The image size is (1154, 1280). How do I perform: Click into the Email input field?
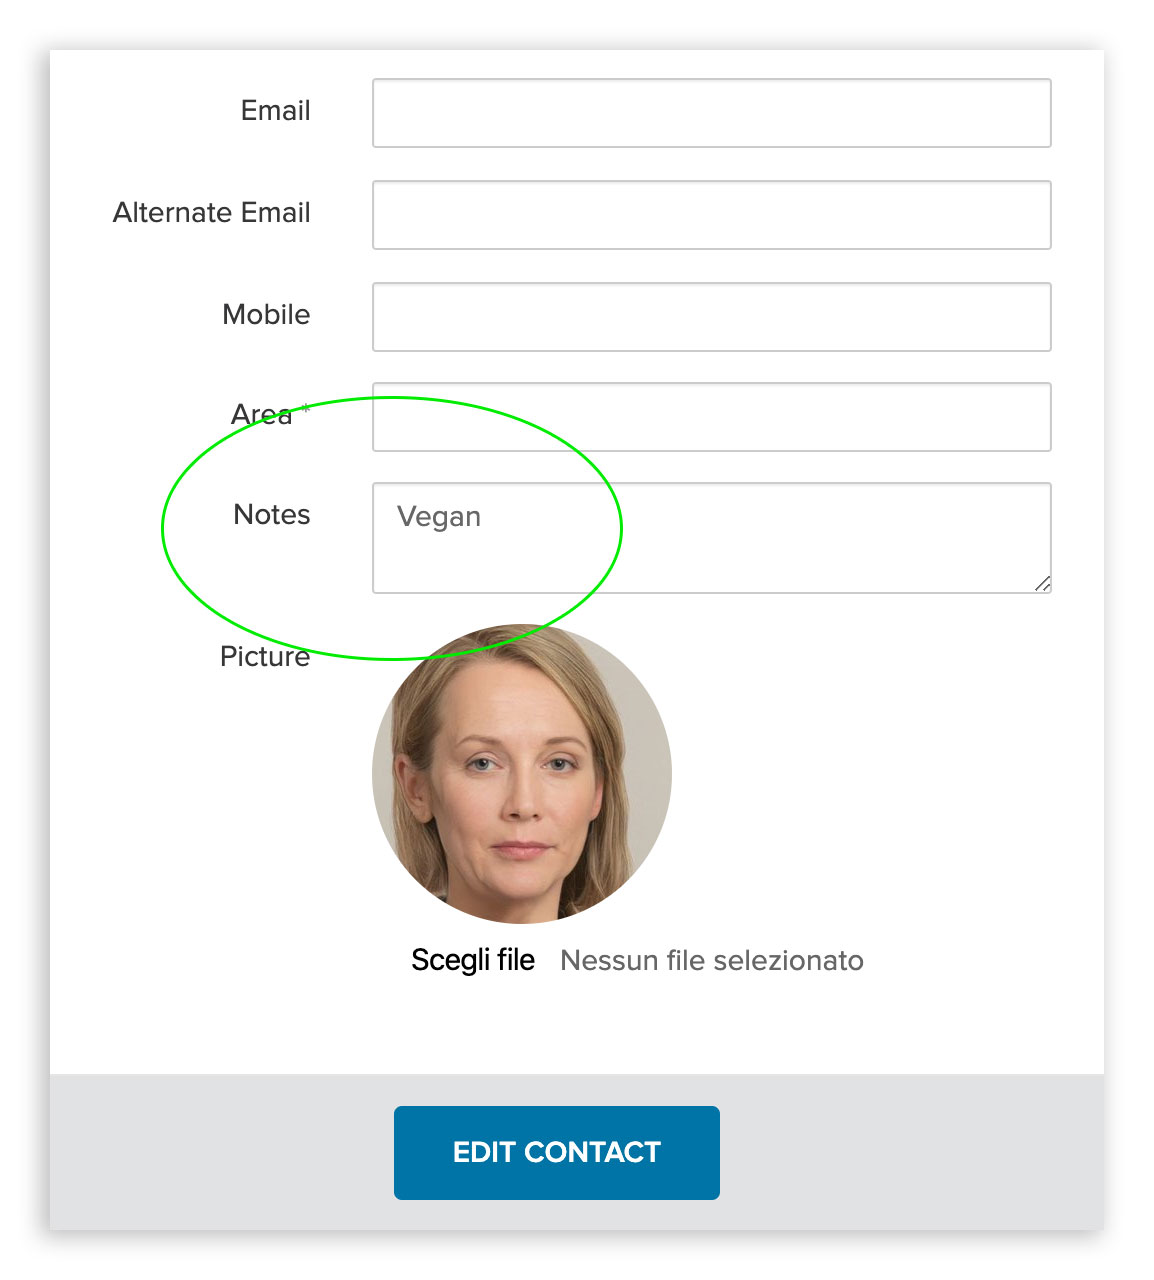point(711,113)
